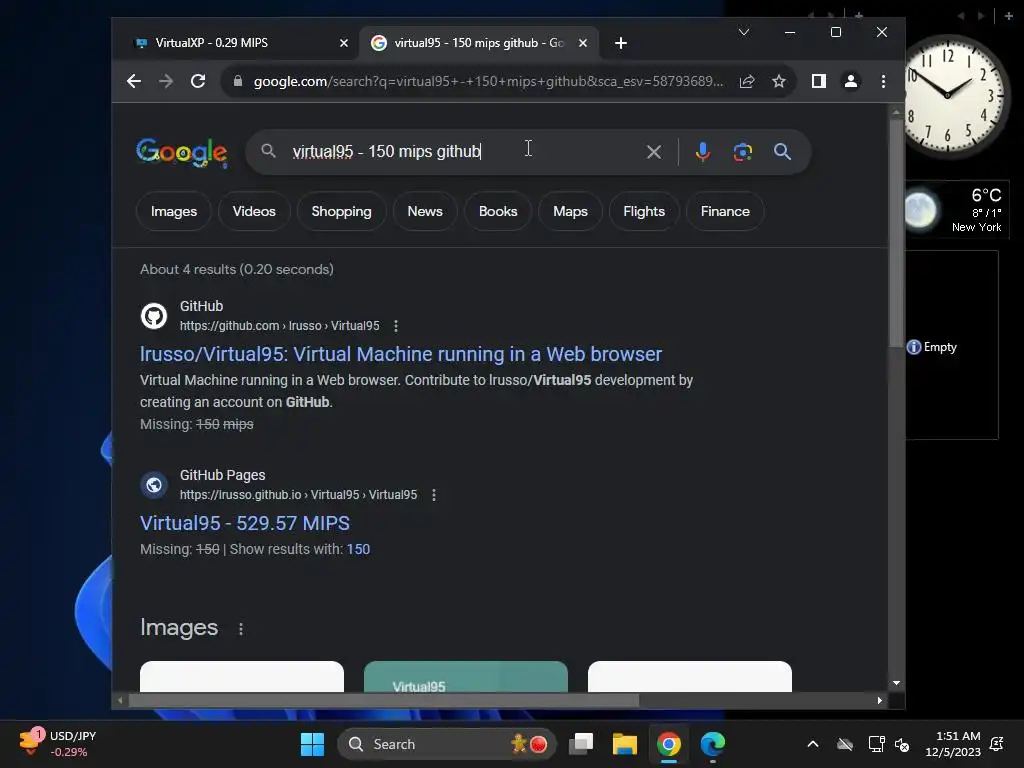Click the vertical scrollbar down arrow
The width and height of the screenshot is (1024, 768).
[x=896, y=683]
